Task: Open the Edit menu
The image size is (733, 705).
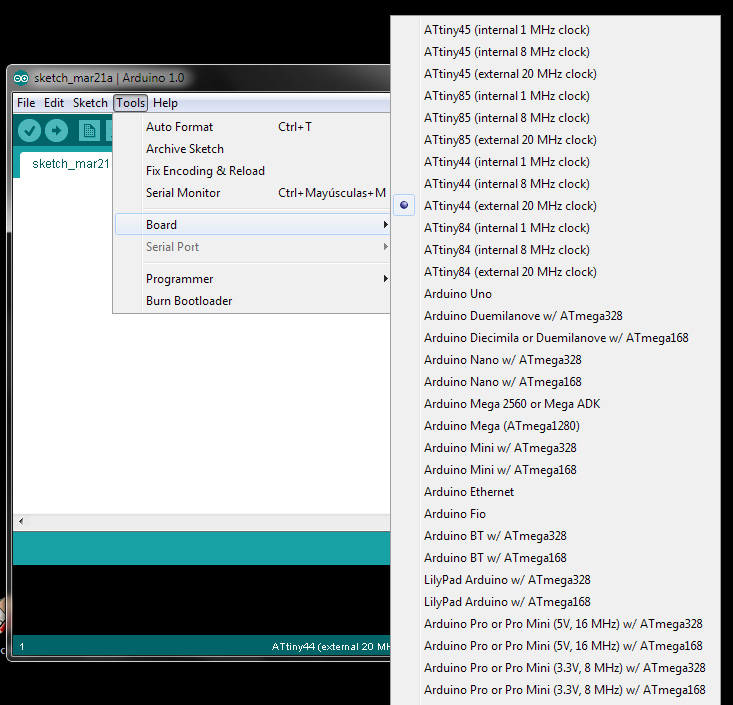Action: [54, 103]
